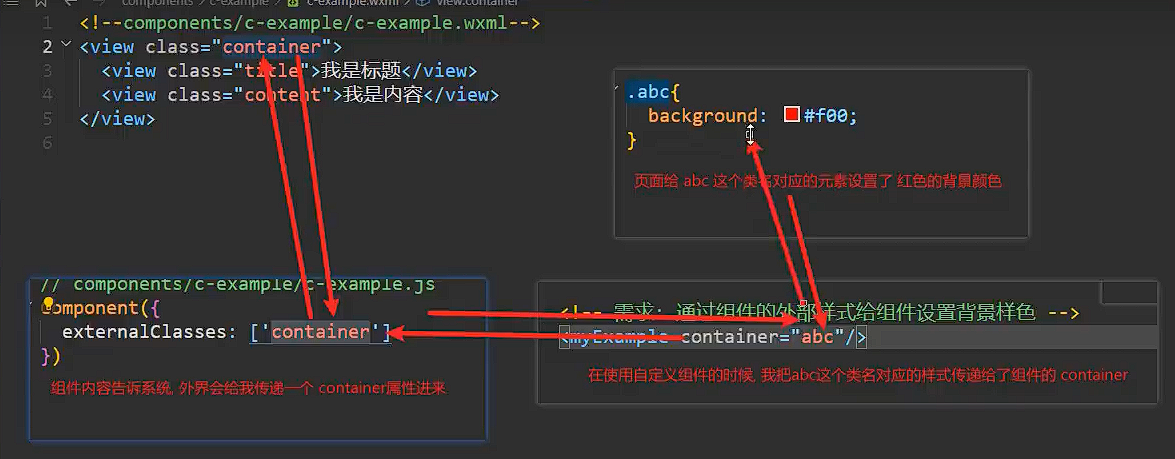1175x459 pixels.
Task: Click 'container' inside the externalClasses array
Action: [x=321, y=332]
